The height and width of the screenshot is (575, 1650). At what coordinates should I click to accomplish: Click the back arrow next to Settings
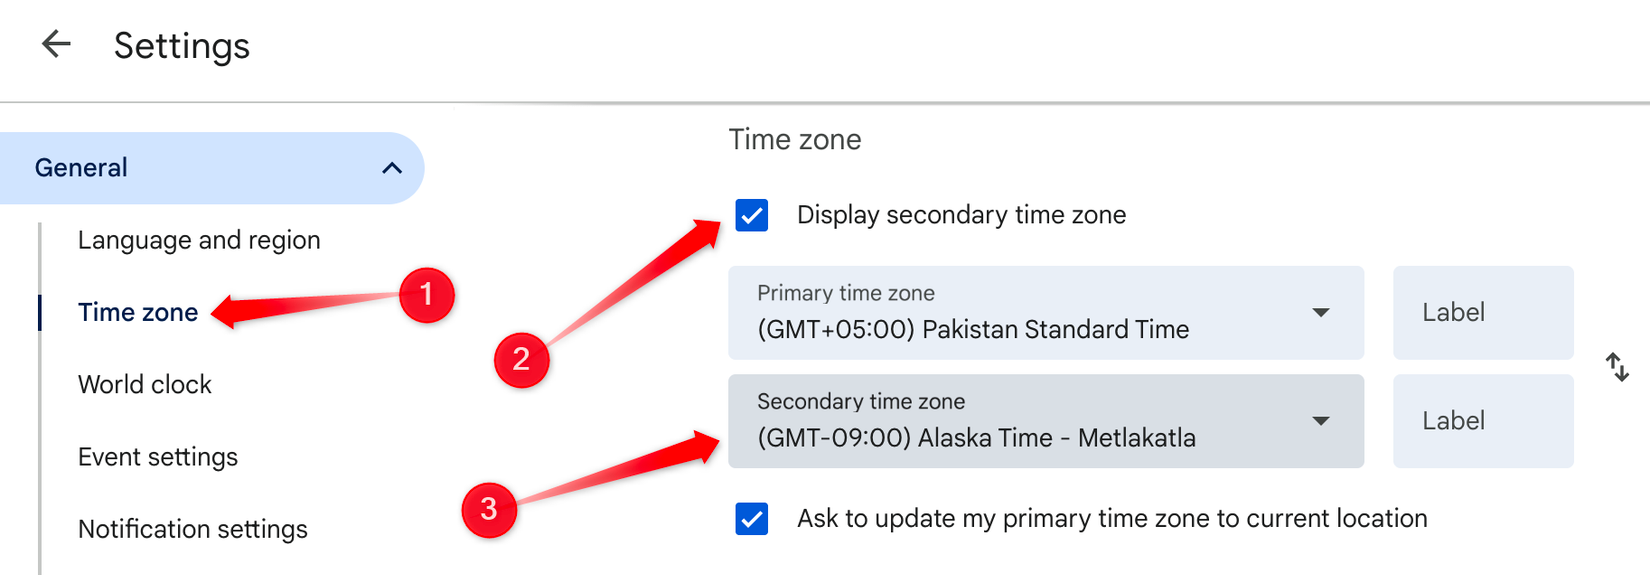pos(56,44)
